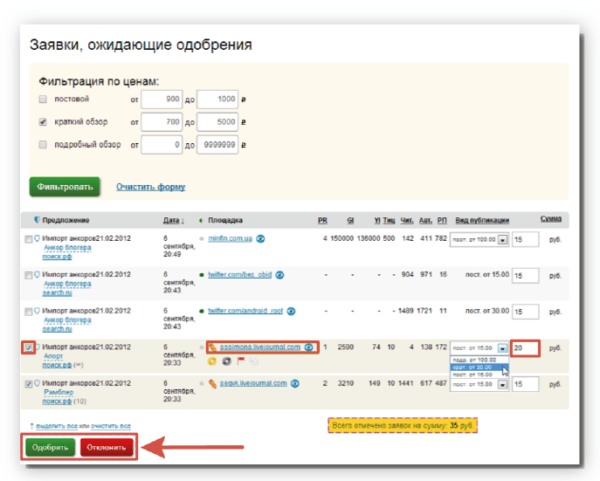This screenshot has height=481, width=600.
Task: Click the постовой minimum price field showing 900
Action: pos(161,99)
